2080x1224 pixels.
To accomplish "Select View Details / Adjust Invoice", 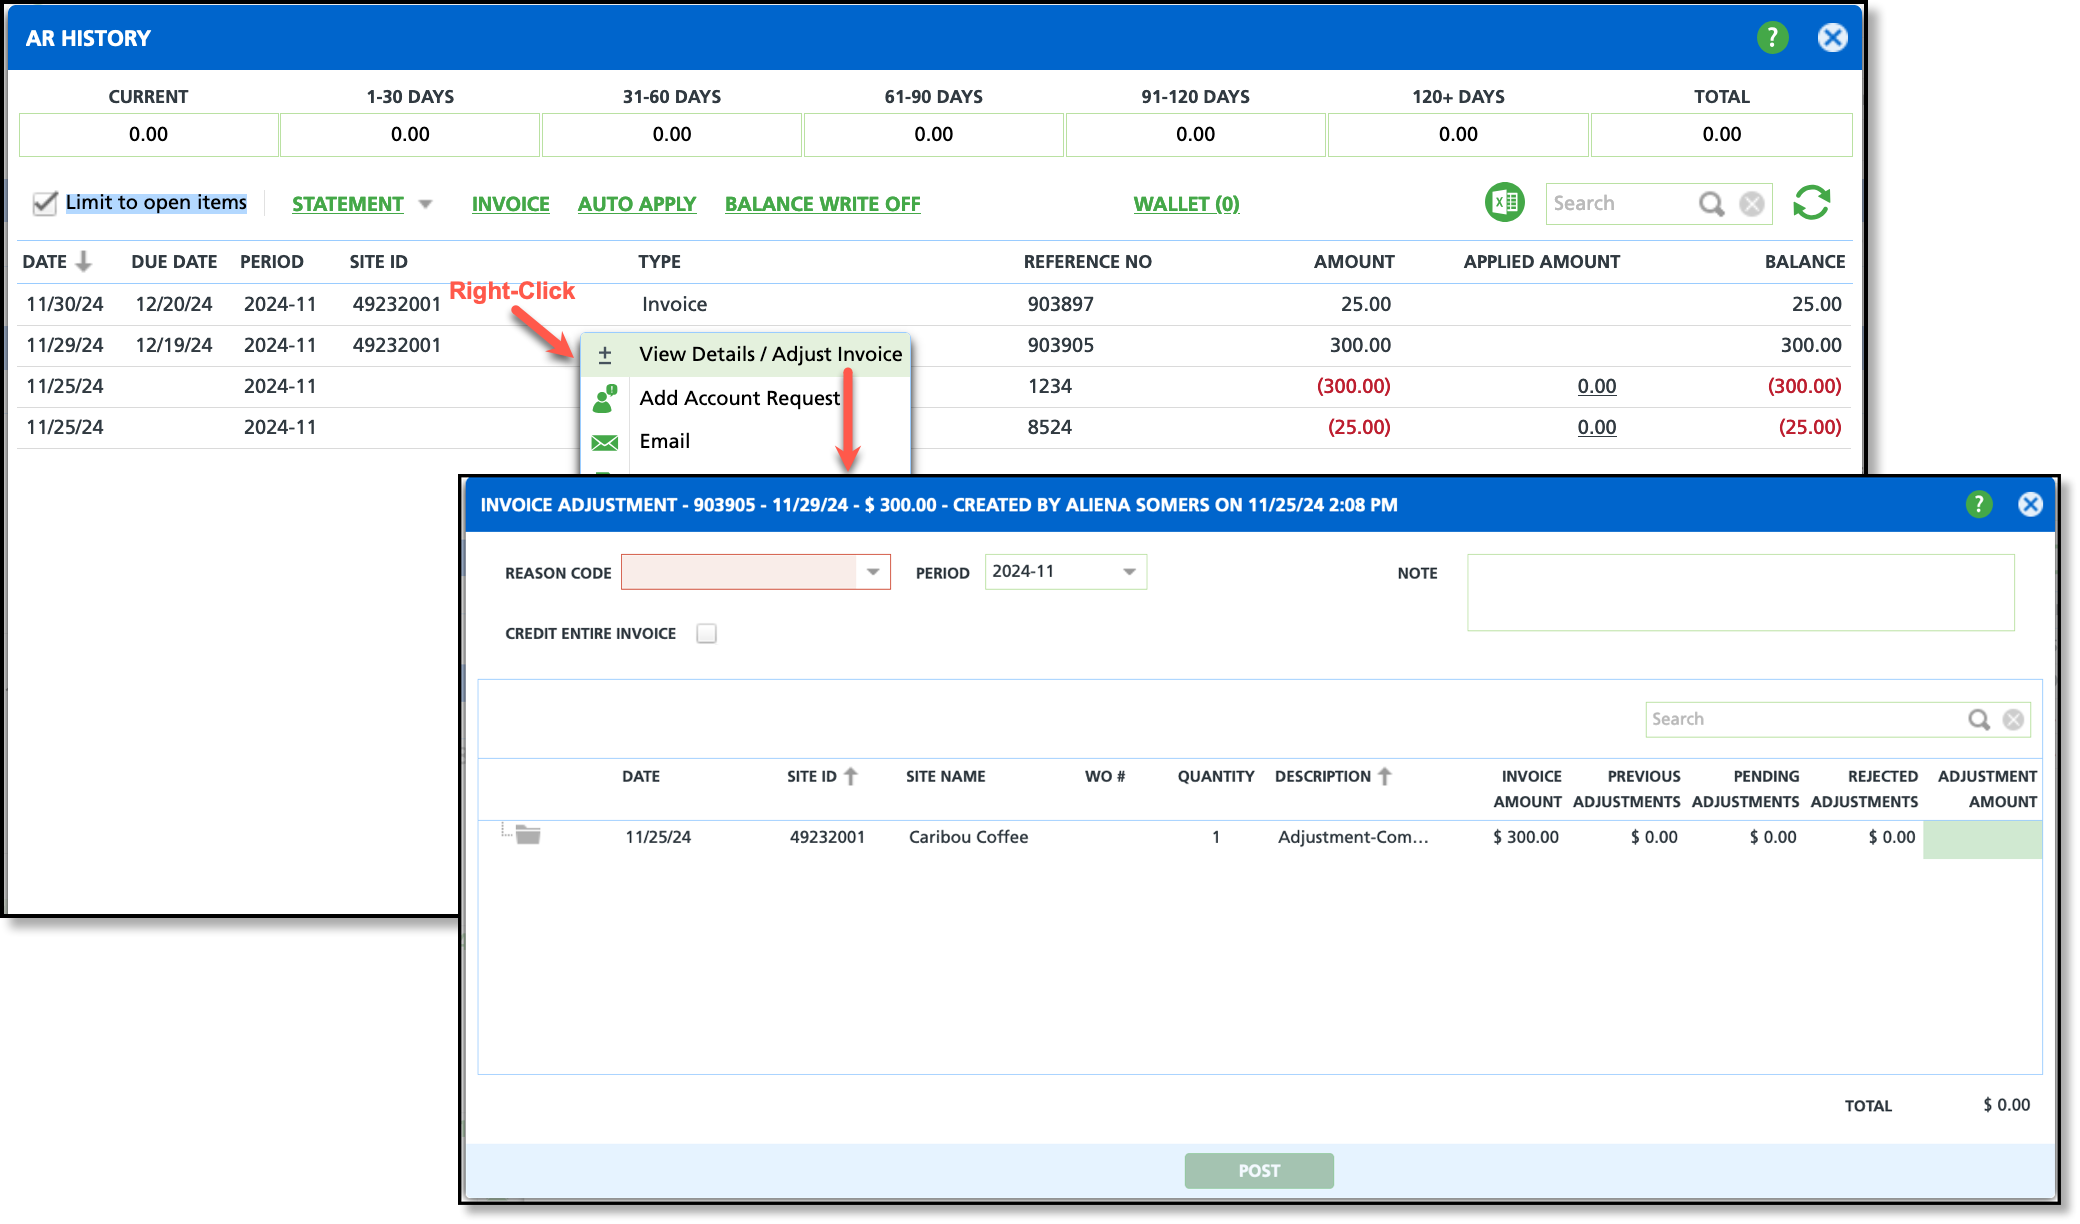I will [x=770, y=355].
